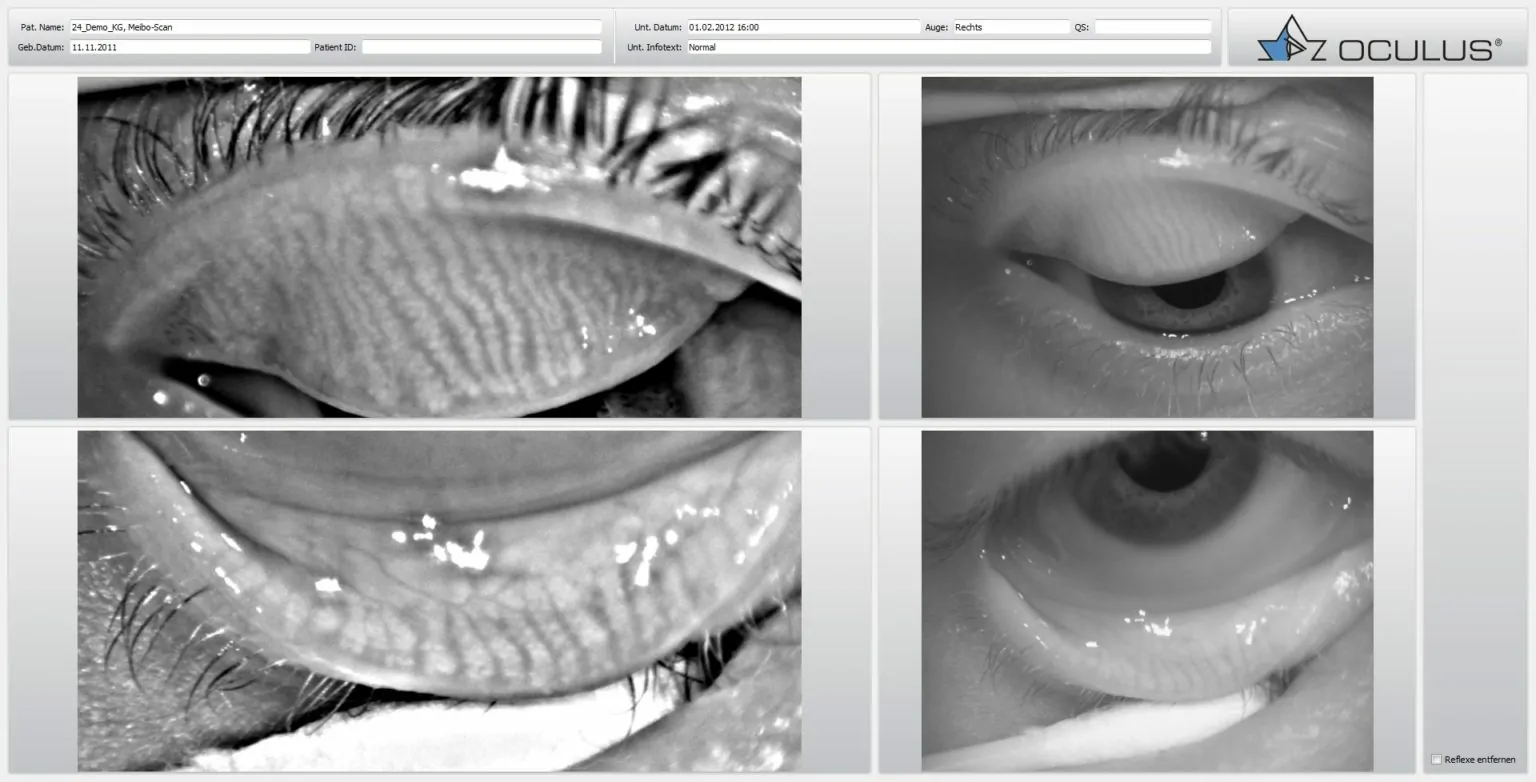
Task: Click the 'Unt. Datum:' label text
Action: click(x=657, y=27)
